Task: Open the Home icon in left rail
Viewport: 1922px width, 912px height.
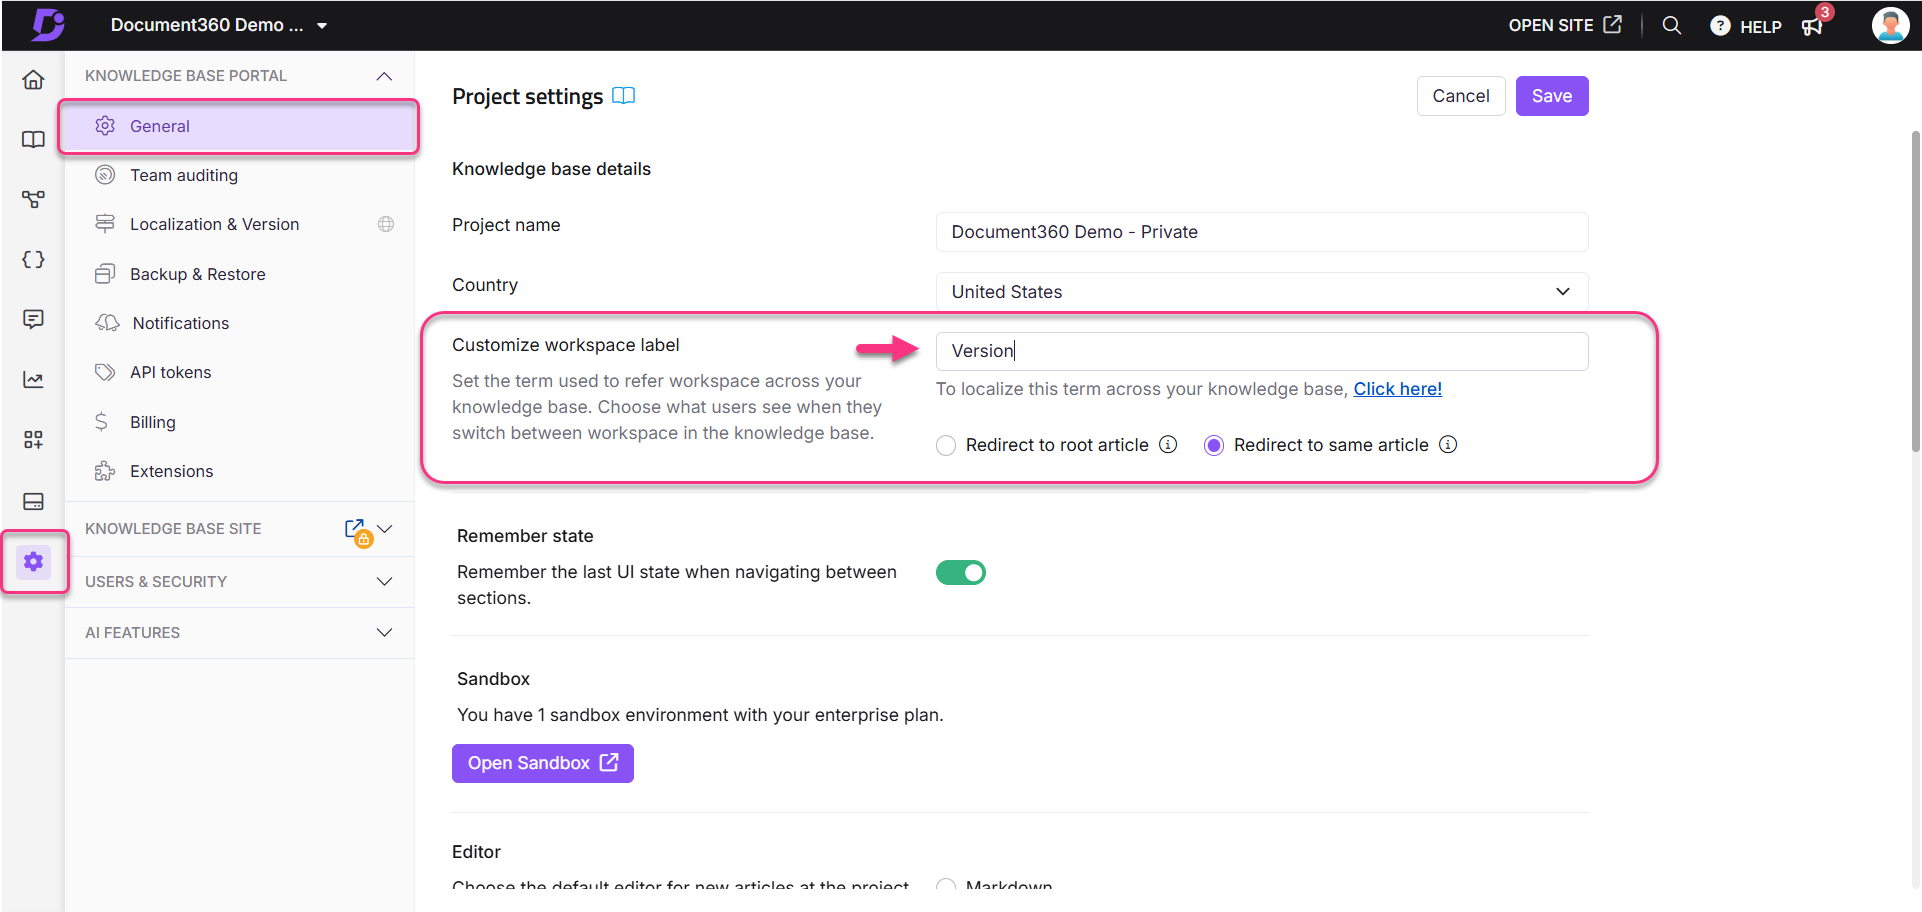Action: pyautogui.click(x=33, y=79)
